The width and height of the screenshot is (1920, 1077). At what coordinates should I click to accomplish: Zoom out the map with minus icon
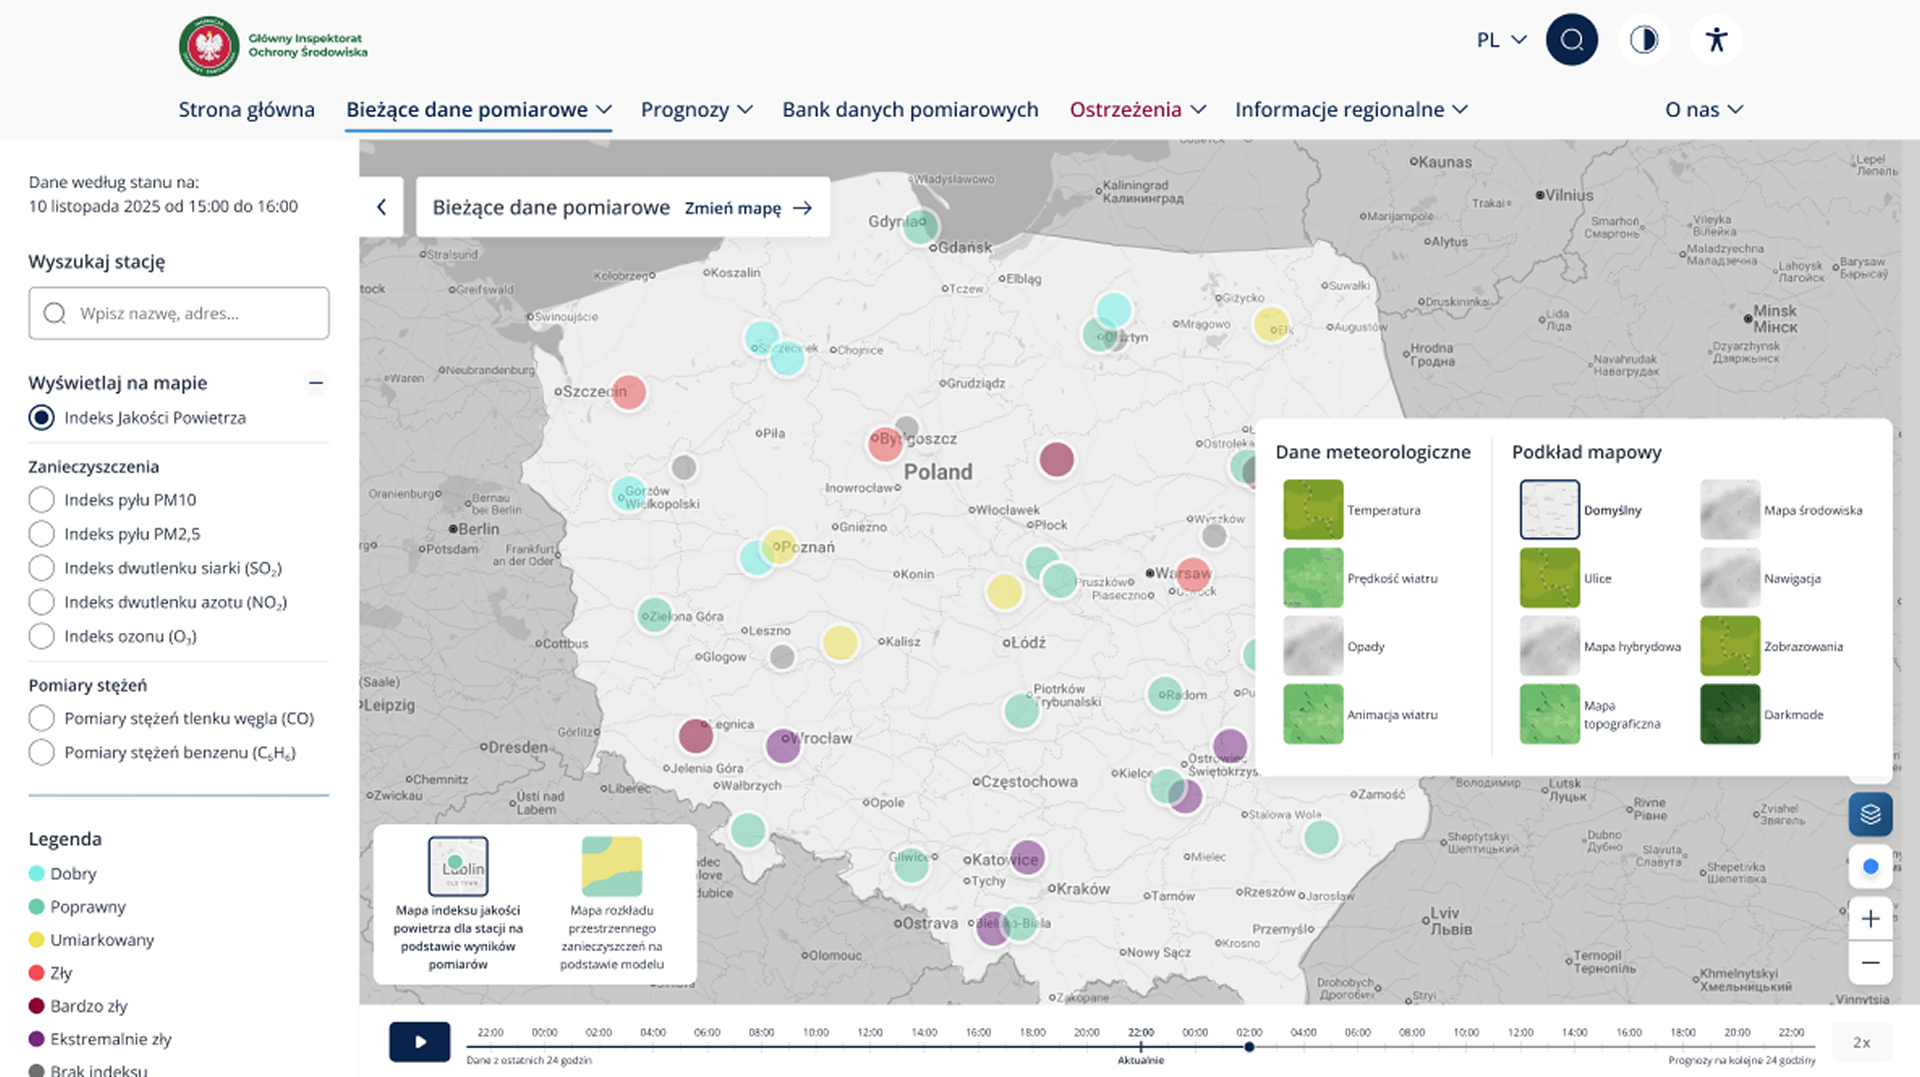pos(1870,963)
